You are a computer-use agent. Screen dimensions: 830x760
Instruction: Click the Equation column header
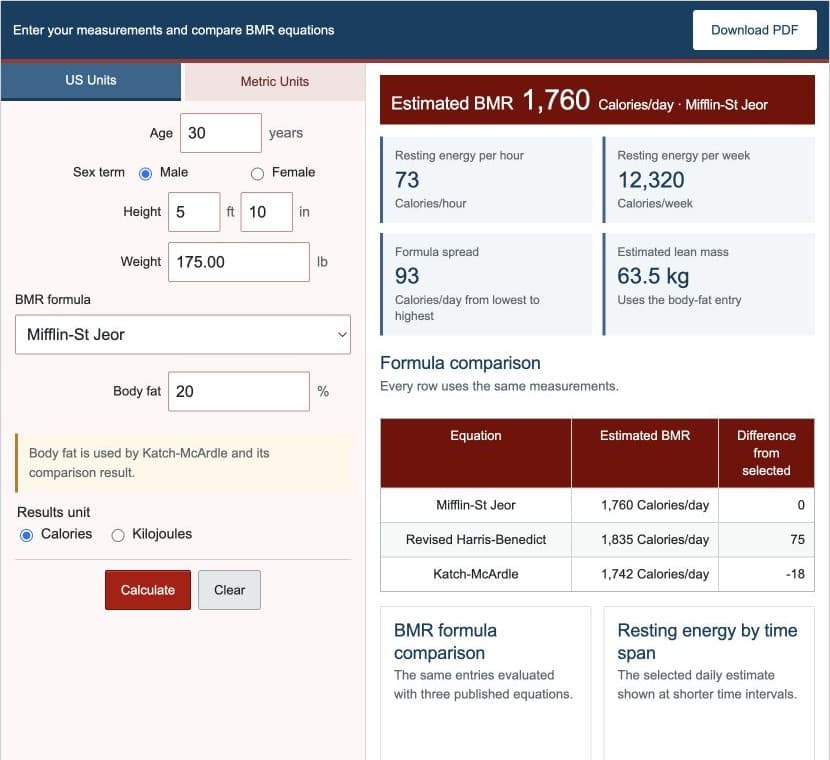[x=476, y=453]
